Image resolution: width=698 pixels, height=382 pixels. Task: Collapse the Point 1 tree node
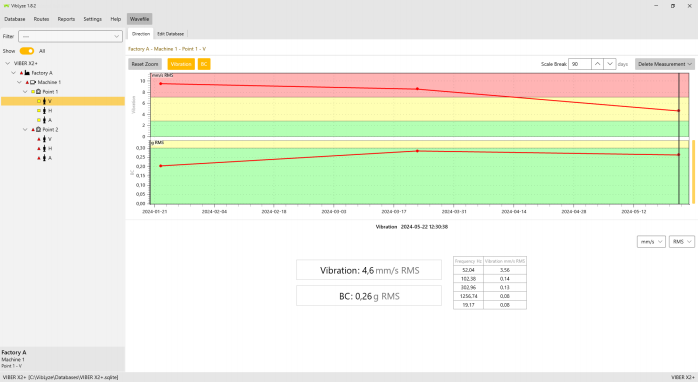pos(25,92)
